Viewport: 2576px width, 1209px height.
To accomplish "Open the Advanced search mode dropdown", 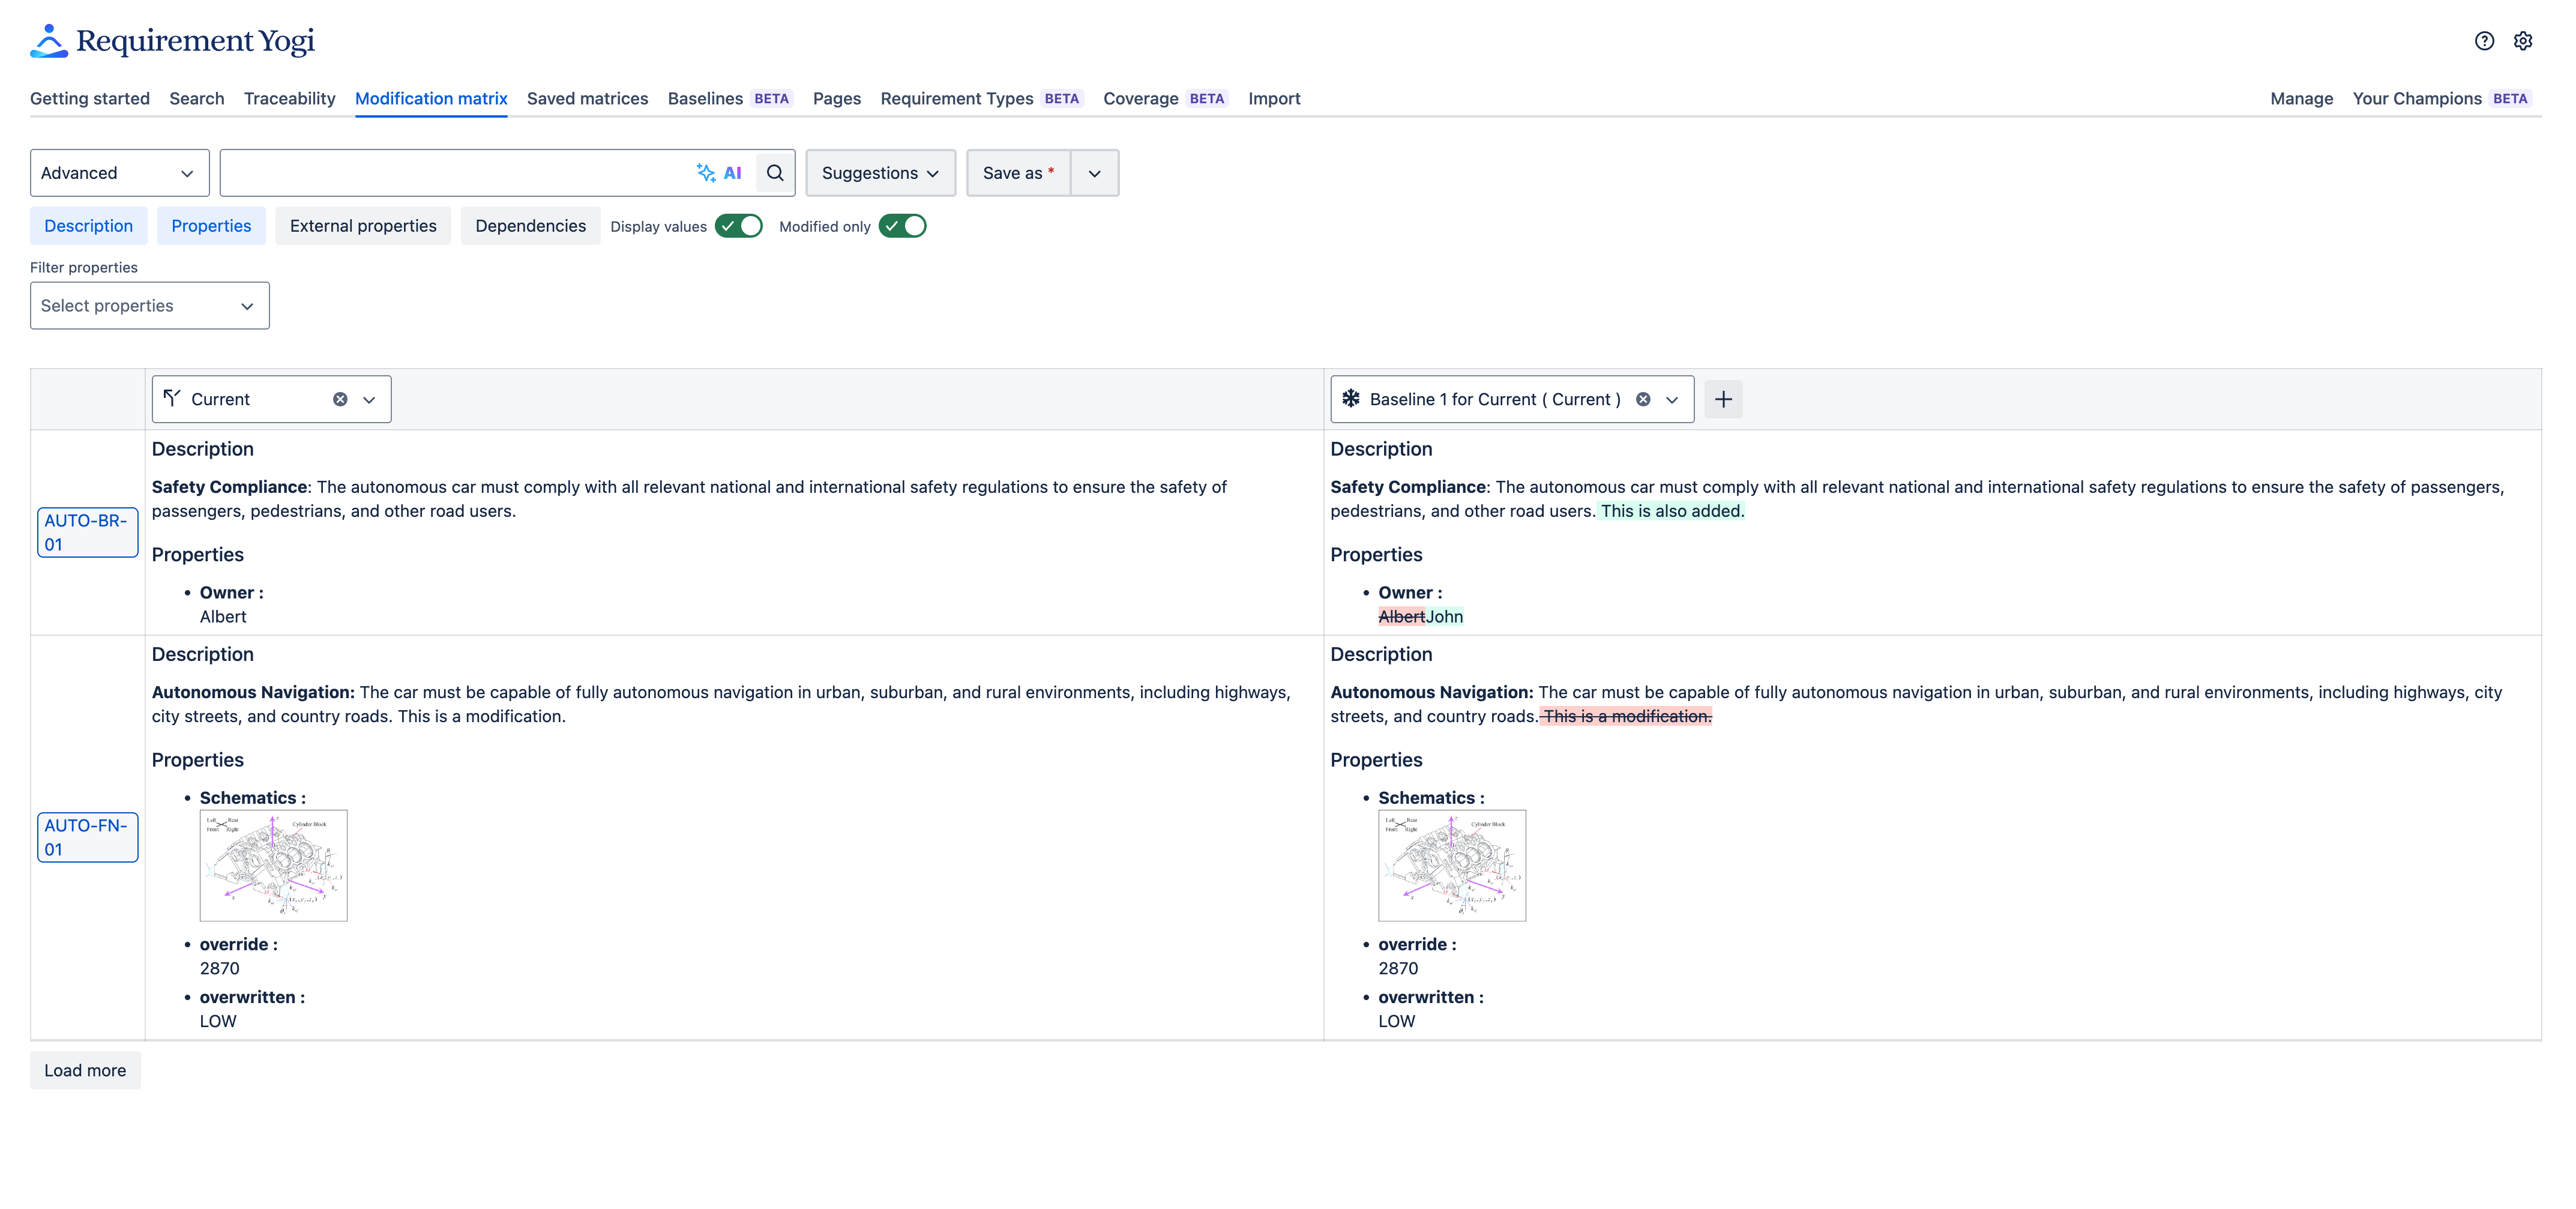I will click(x=118, y=172).
